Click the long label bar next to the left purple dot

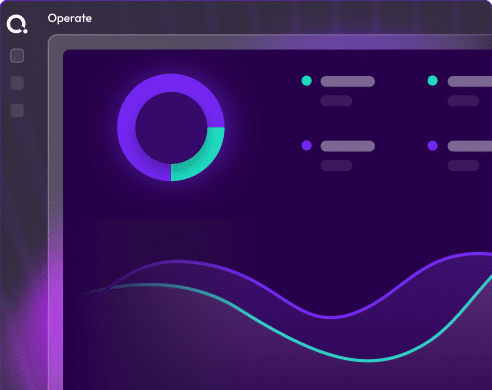348,146
